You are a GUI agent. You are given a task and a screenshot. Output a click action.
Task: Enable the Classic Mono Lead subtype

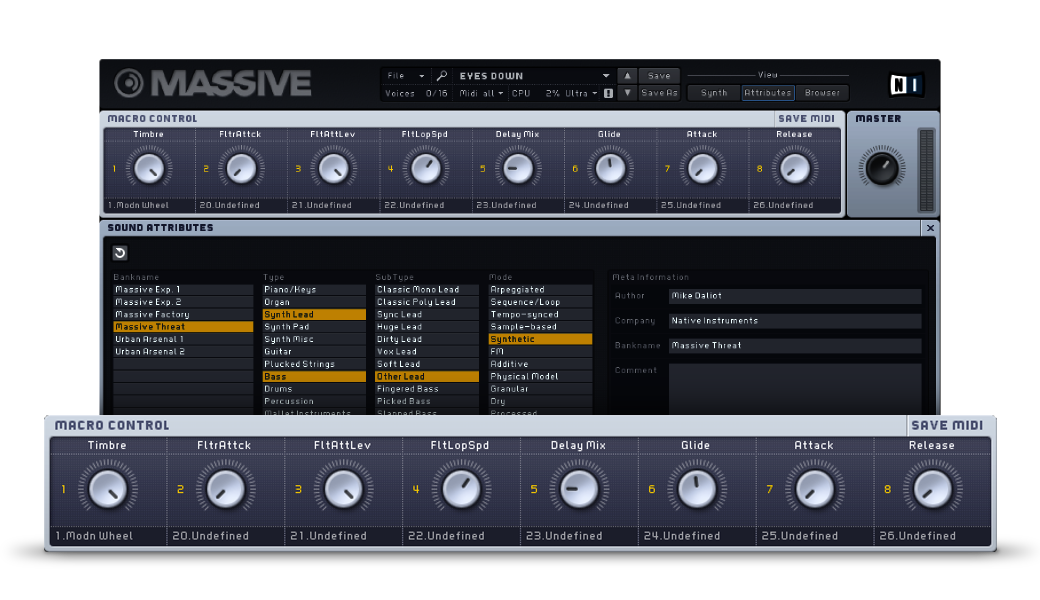click(427, 290)
